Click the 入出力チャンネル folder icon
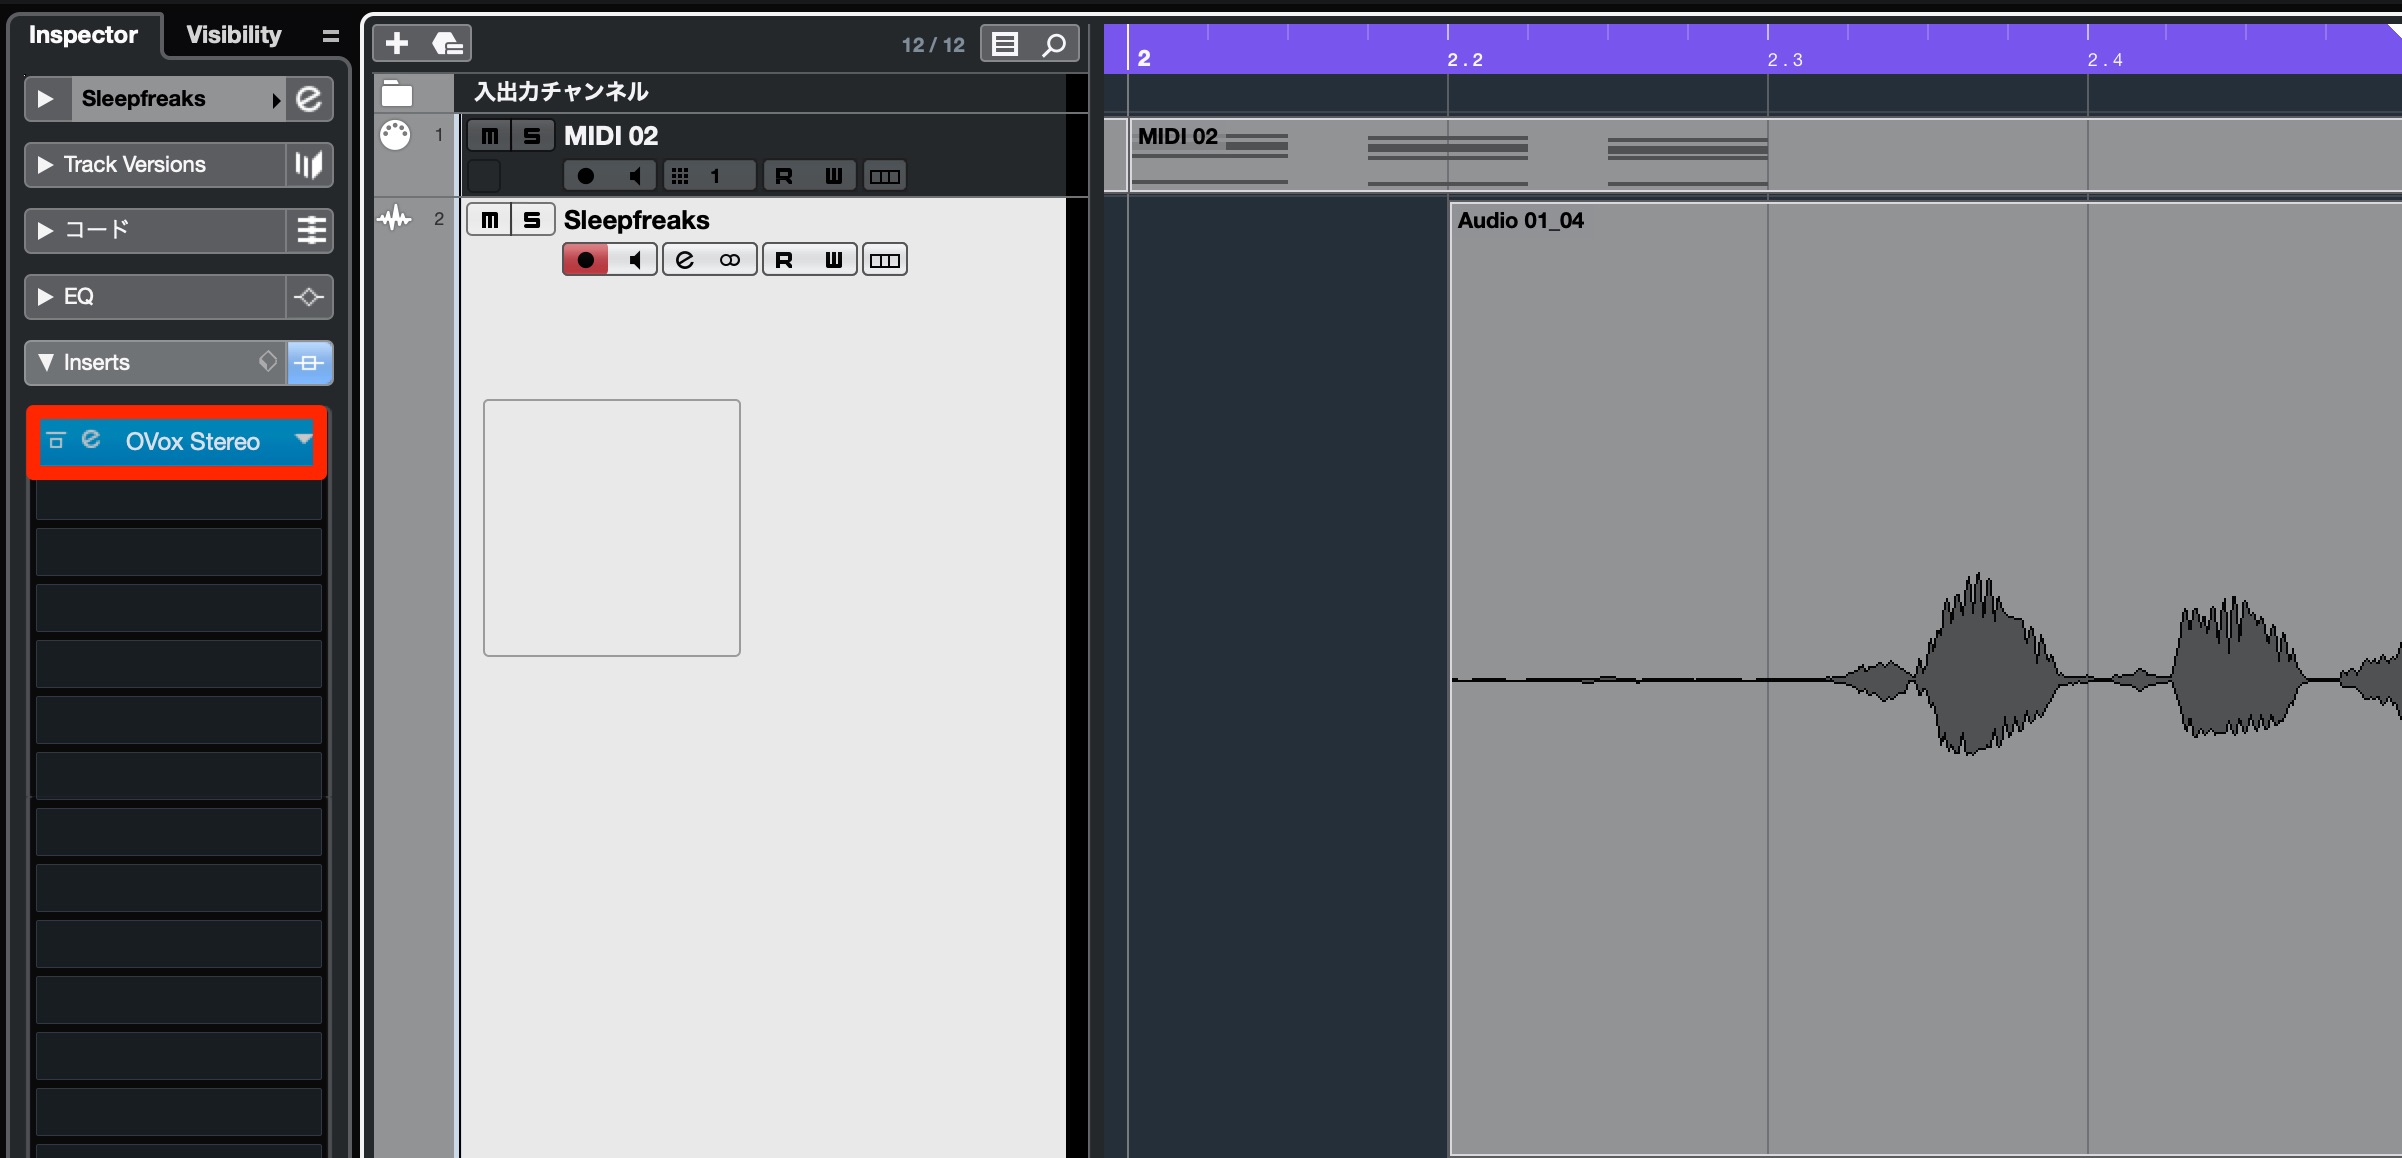 click(397, 93)
